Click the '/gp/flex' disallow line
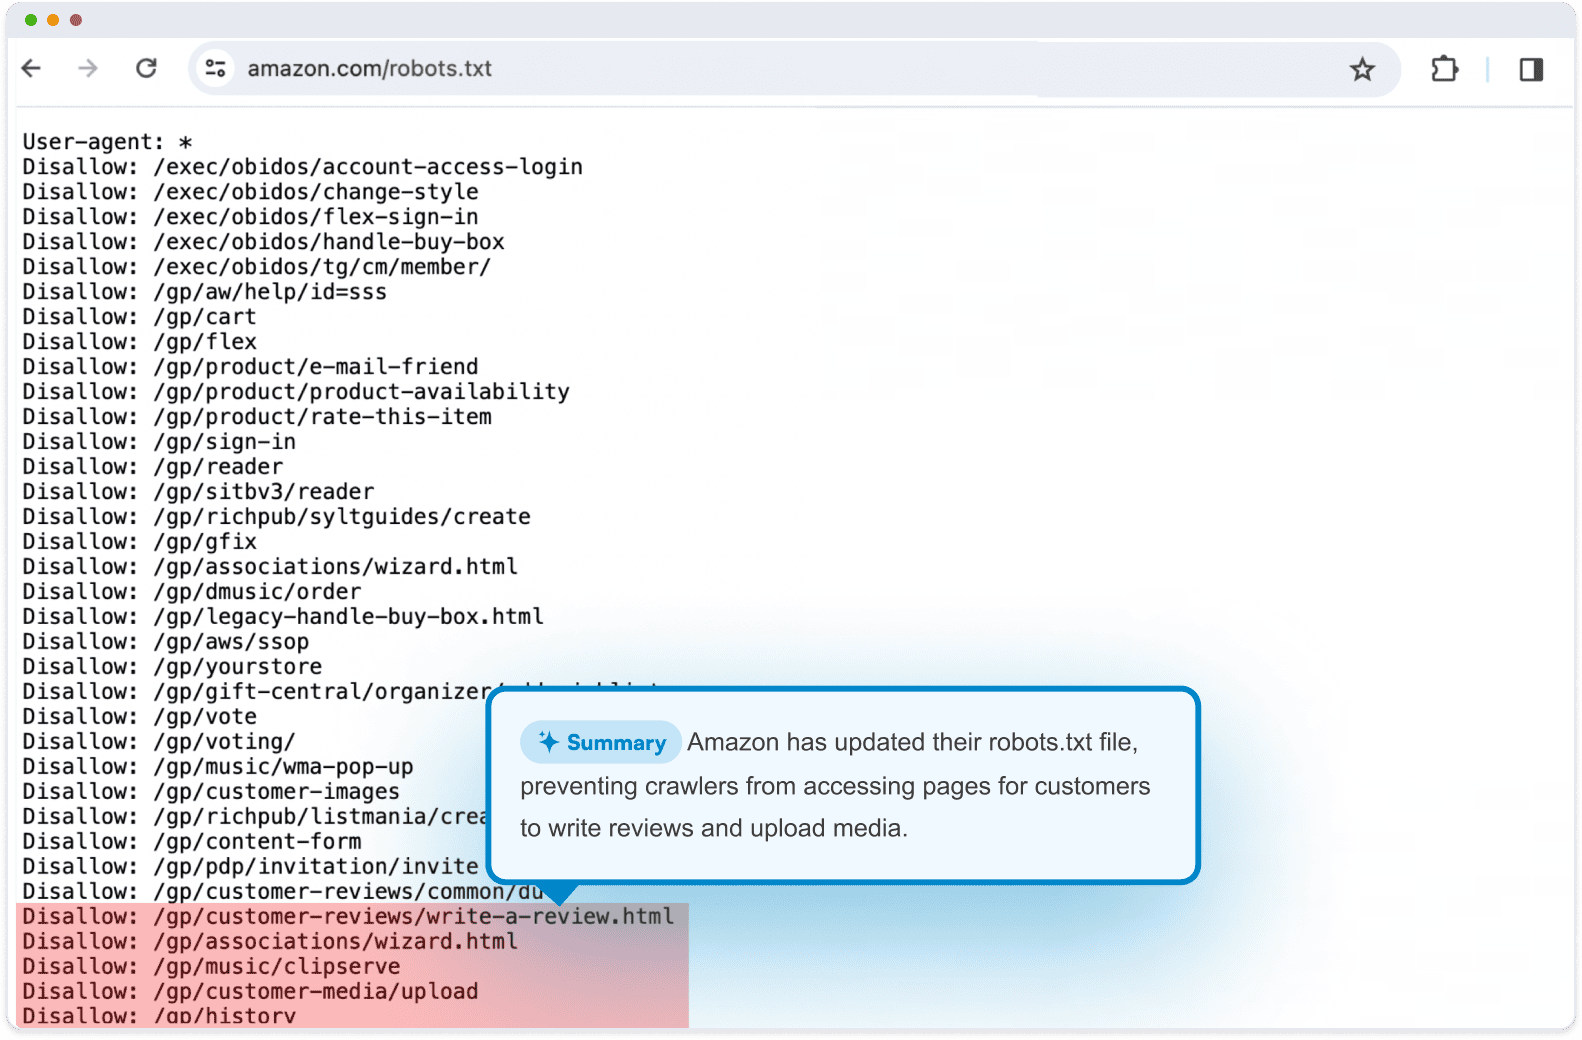 140,342
